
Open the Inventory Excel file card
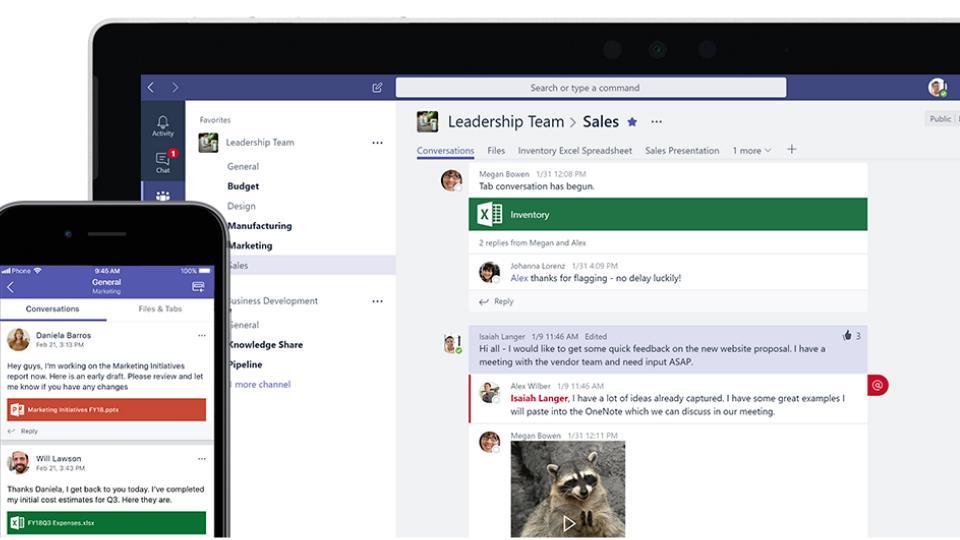pos(668,214)
